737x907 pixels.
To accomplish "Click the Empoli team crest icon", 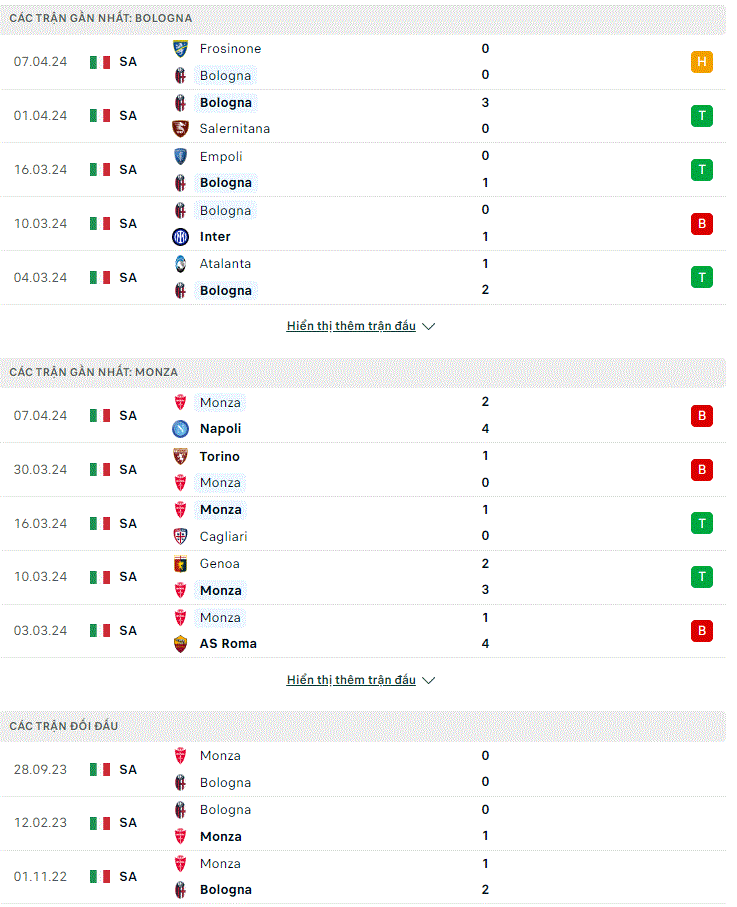I will pos(180,156).
